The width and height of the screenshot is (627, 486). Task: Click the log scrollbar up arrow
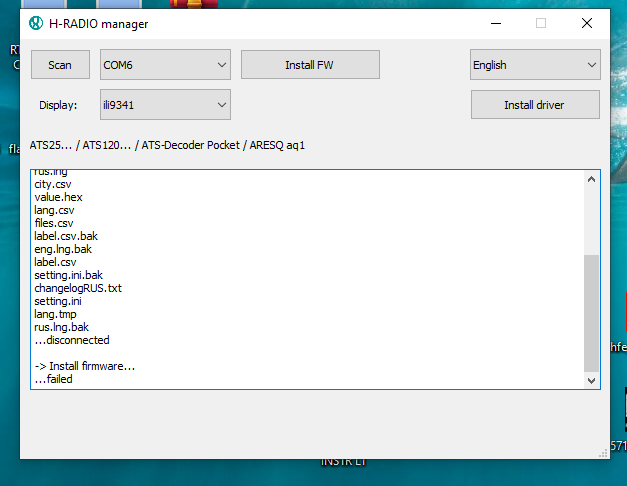[x=591, y=179]
